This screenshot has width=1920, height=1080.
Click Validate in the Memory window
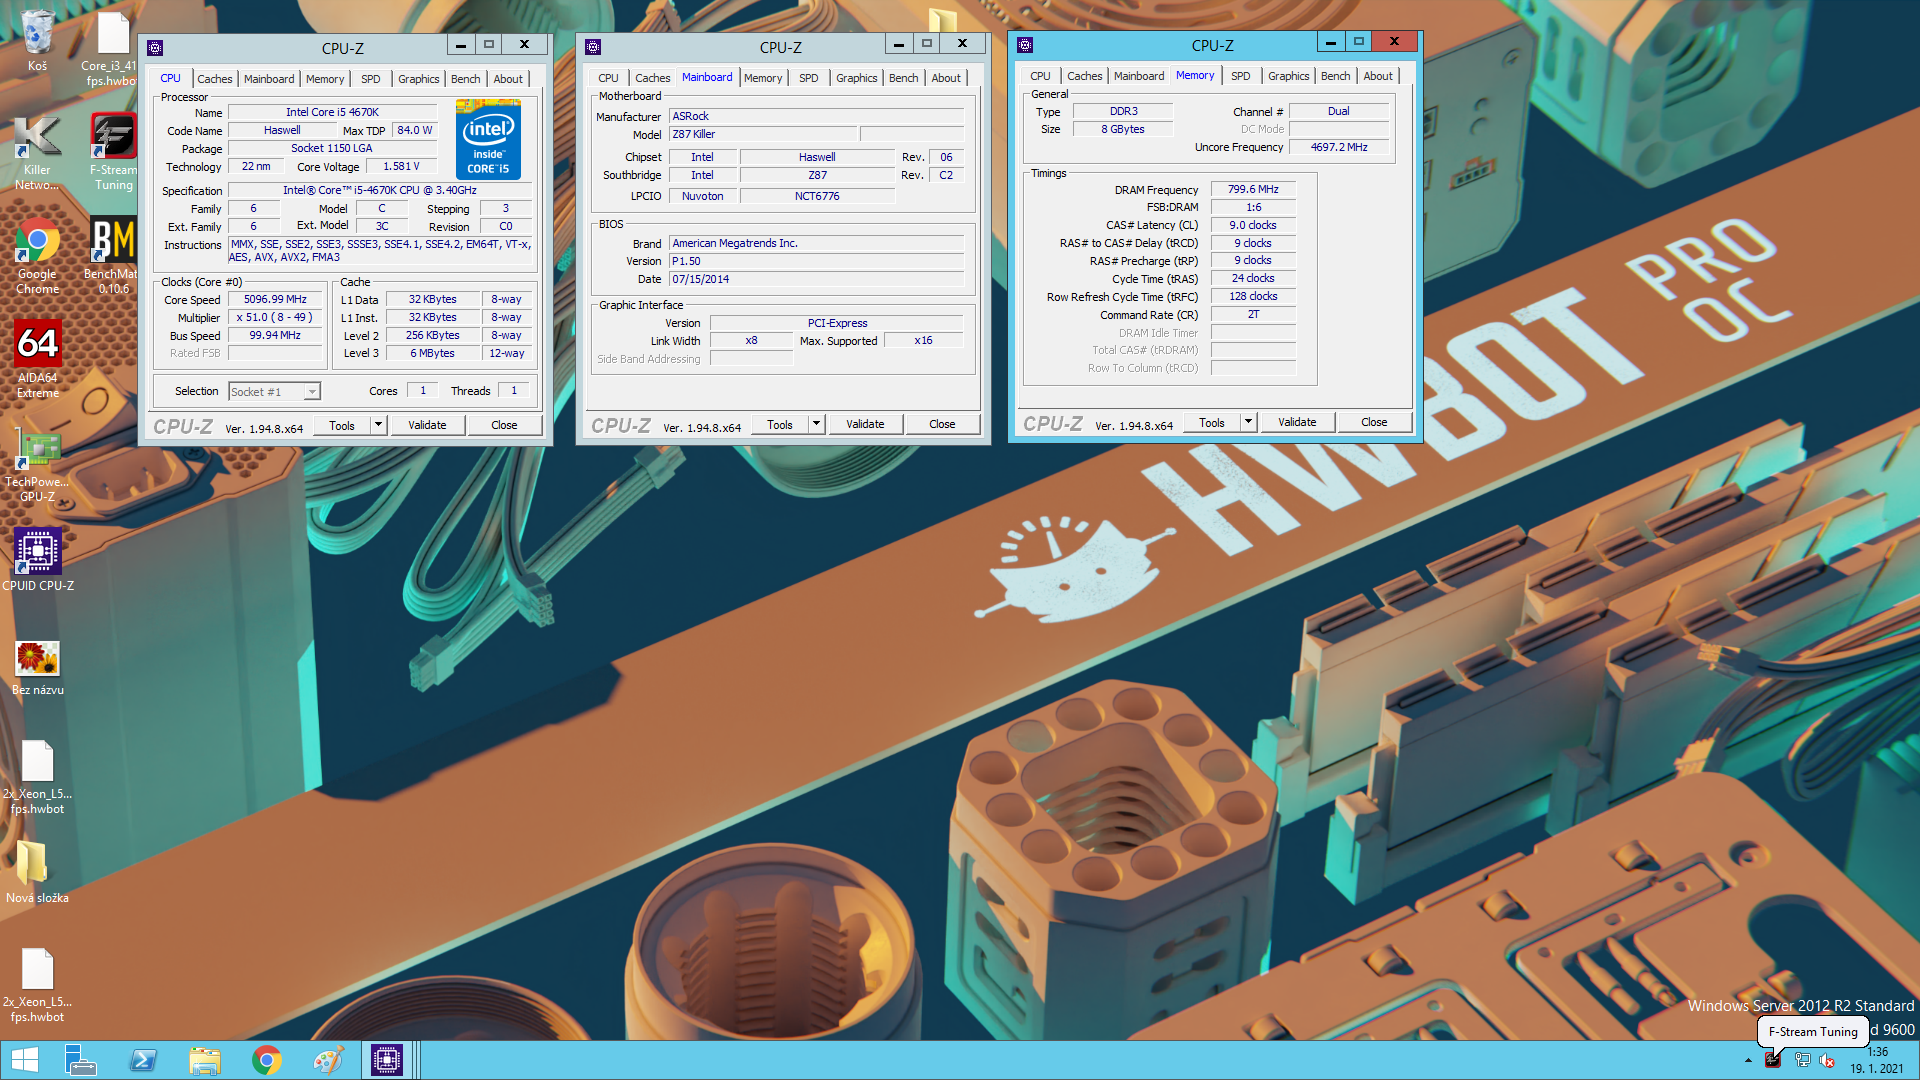click(x=1297, y=422)
